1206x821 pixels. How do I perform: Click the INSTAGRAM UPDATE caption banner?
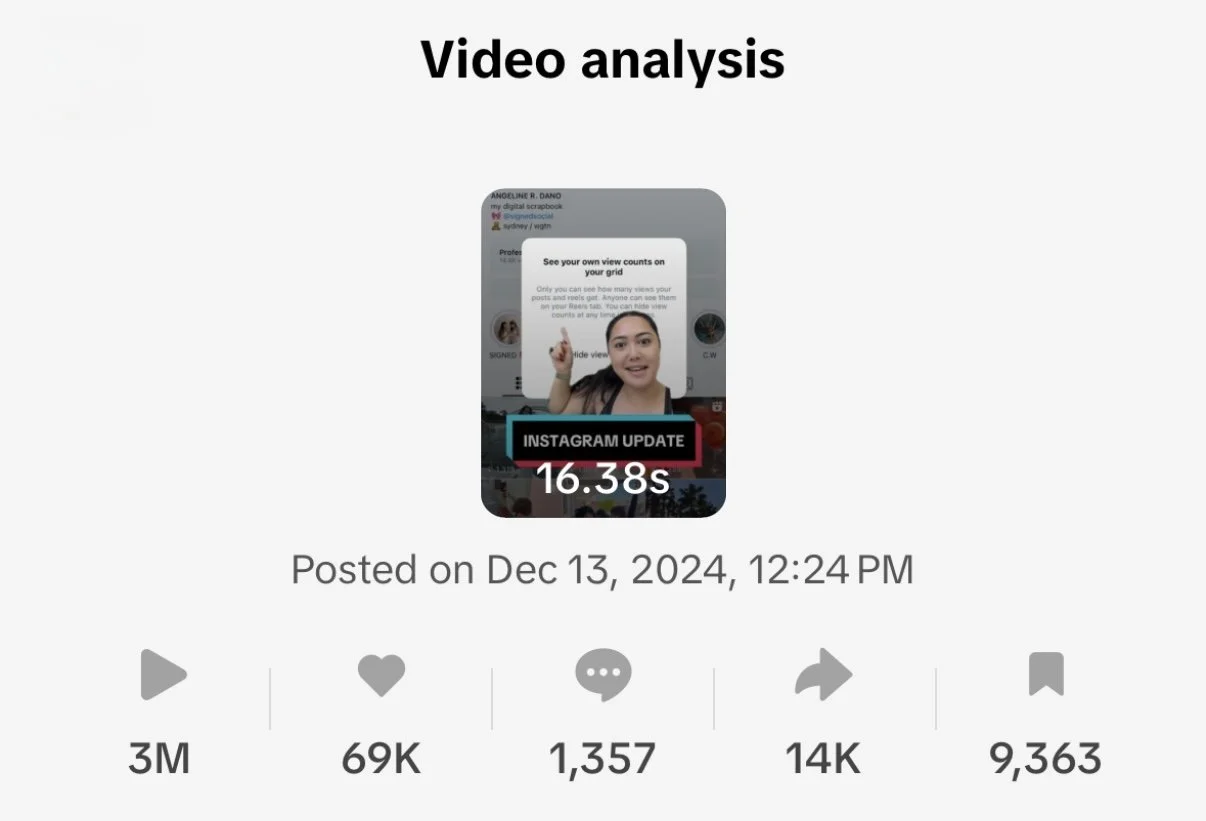pos(603,440)
